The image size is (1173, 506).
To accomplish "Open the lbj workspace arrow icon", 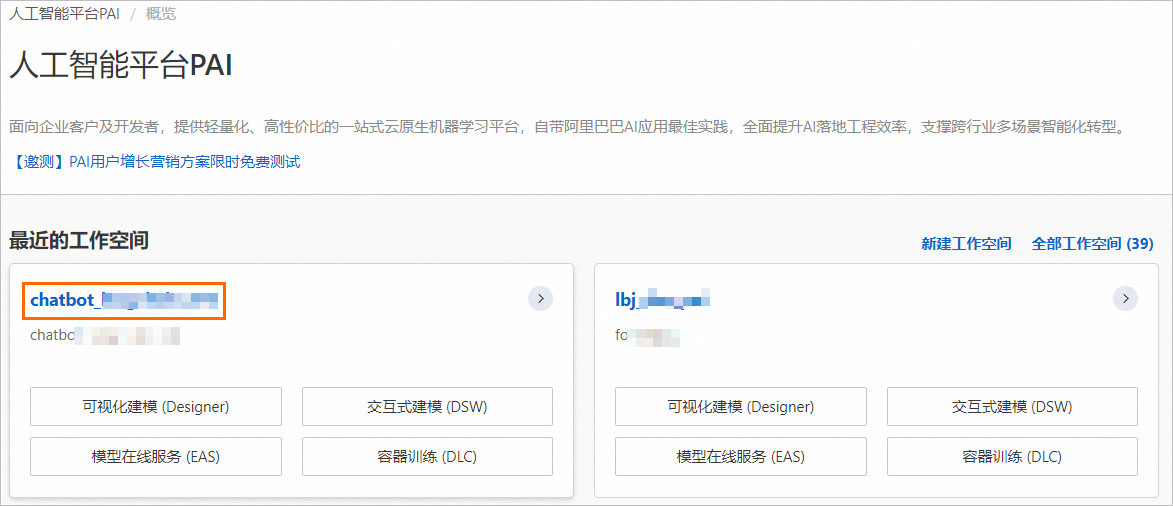I will click(x=1125, y=299).
